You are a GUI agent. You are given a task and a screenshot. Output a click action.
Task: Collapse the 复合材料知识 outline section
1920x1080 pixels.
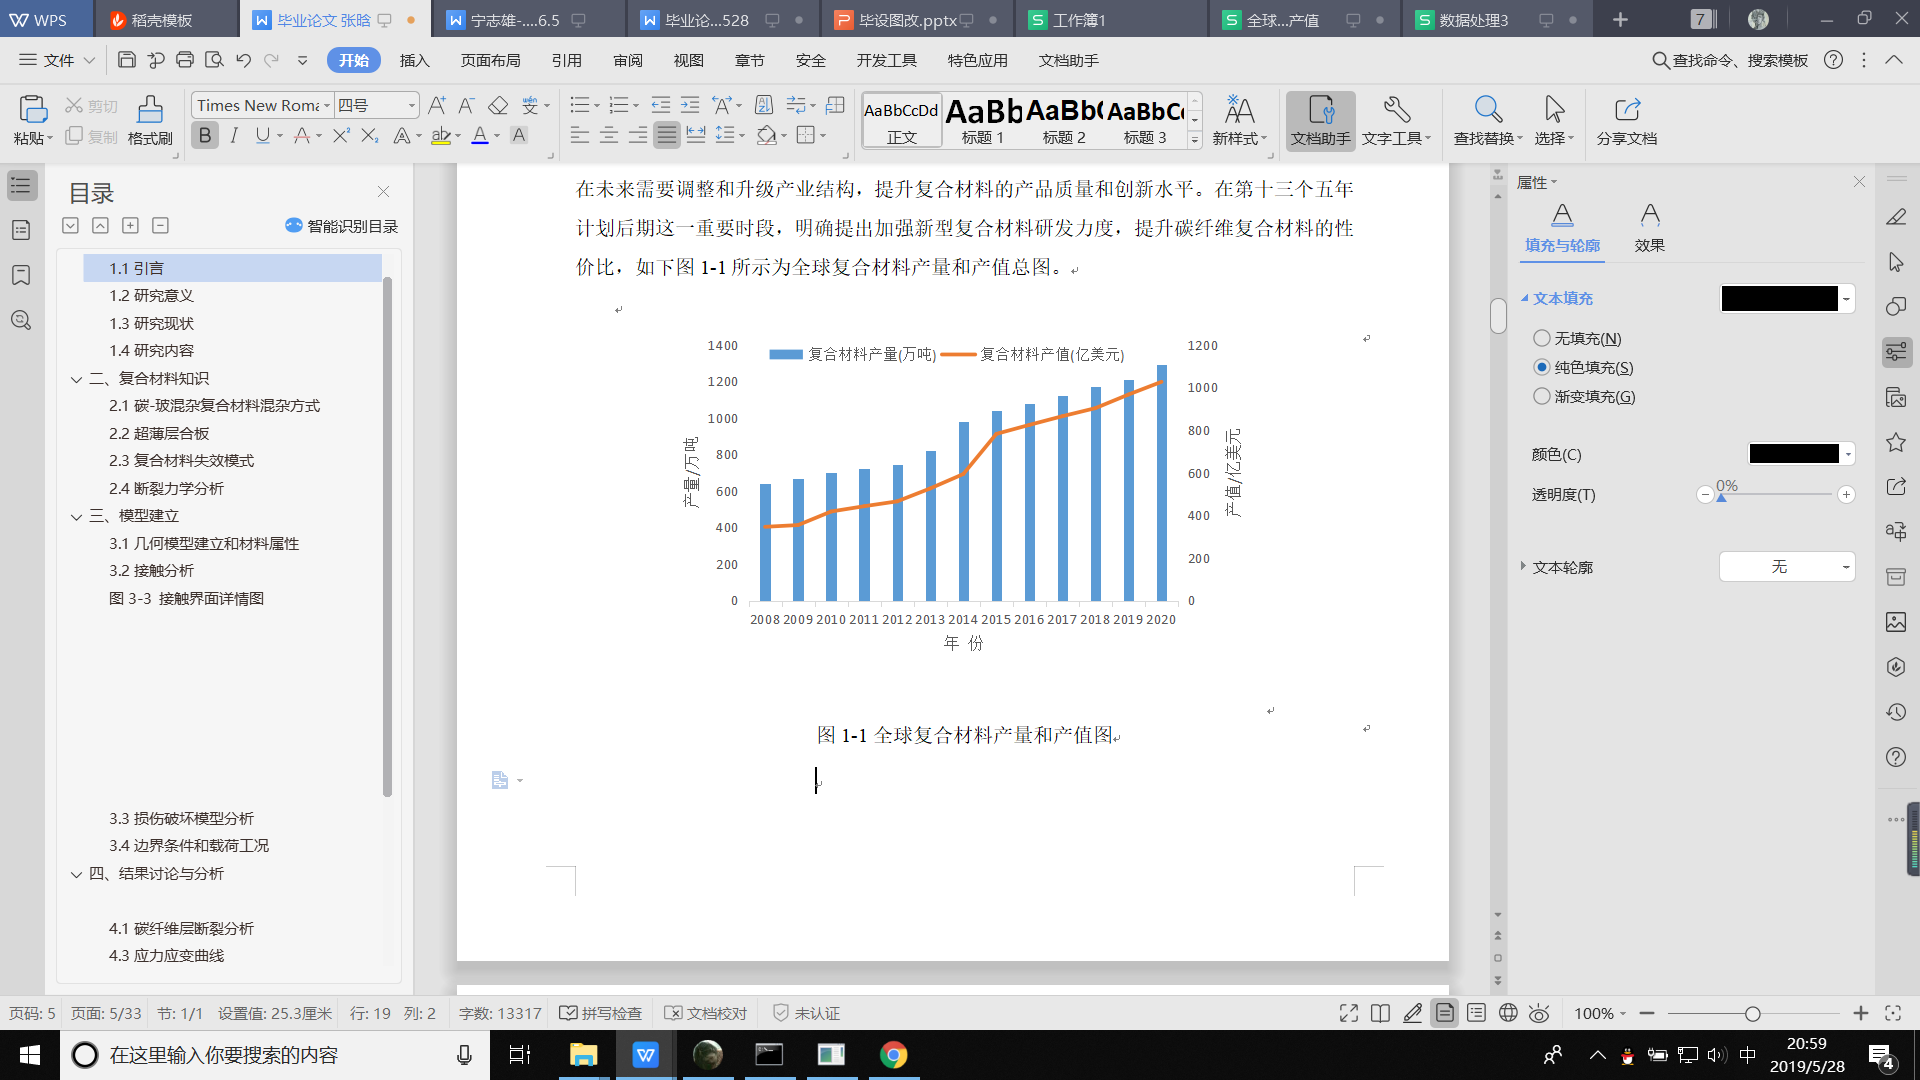(x=76, y=378)
